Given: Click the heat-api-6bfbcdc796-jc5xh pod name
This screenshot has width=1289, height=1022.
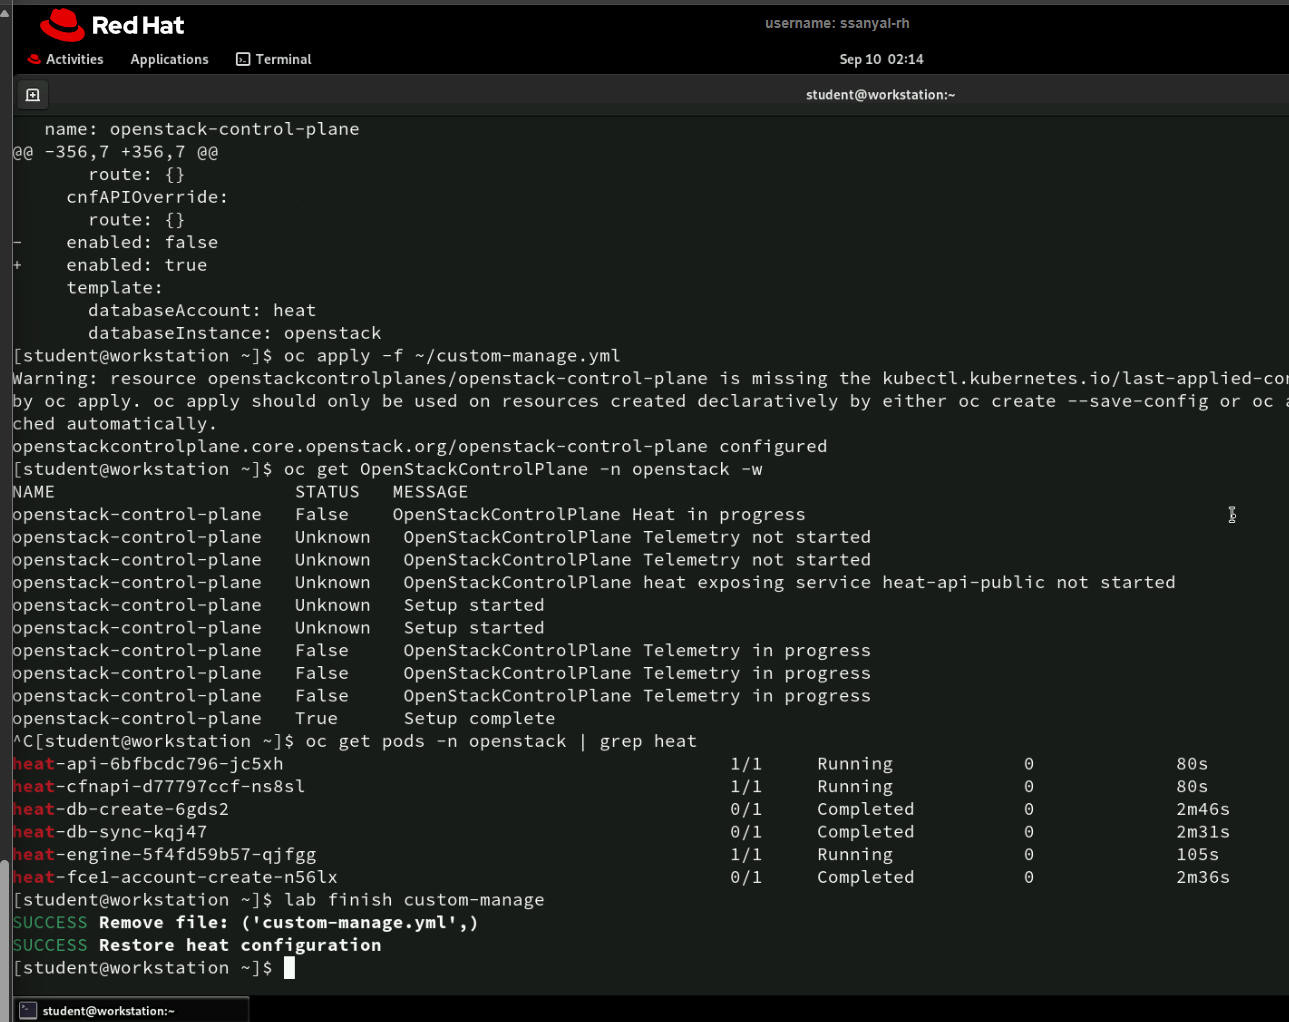Looking at the screenshot, I should coord(148,764).
